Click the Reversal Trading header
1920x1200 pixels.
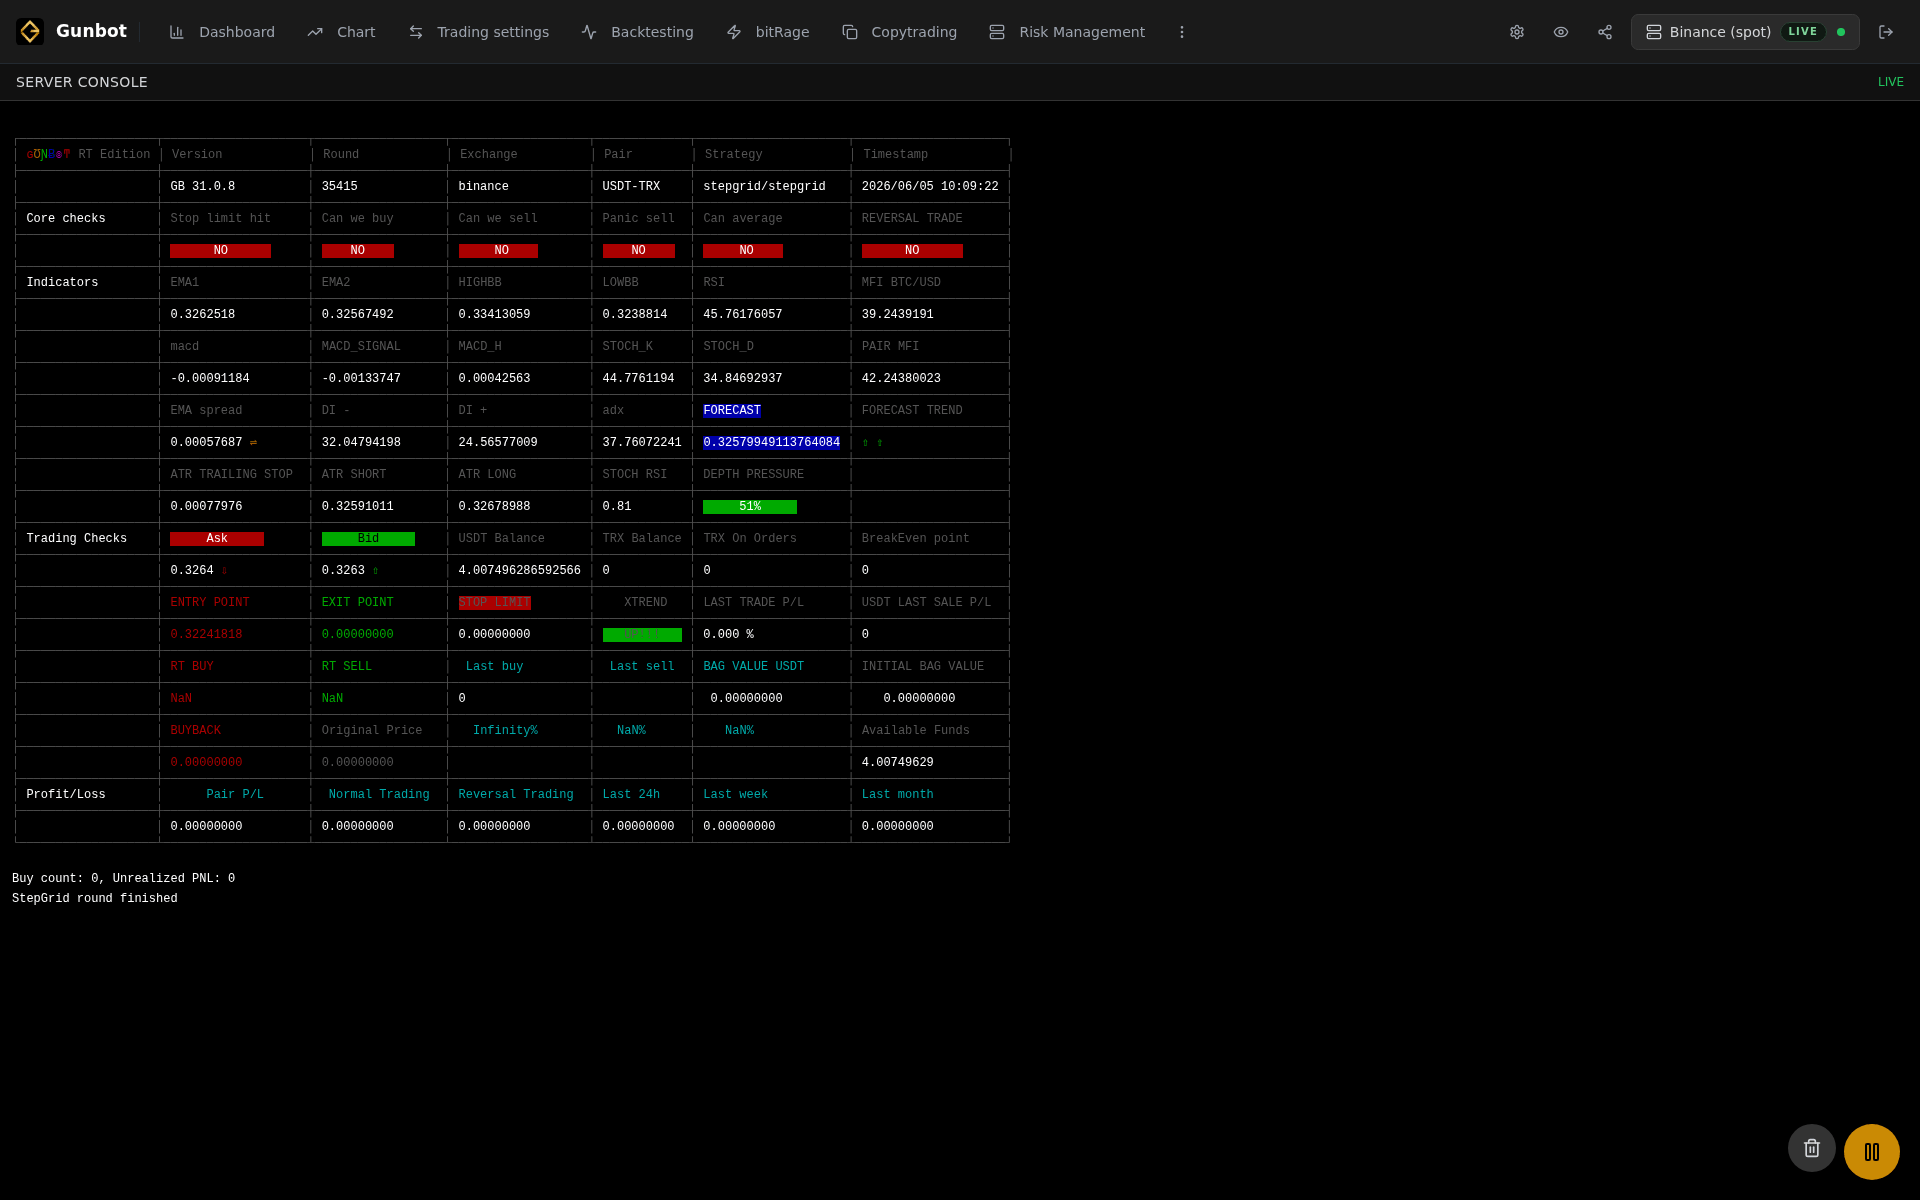pos(516,795)
